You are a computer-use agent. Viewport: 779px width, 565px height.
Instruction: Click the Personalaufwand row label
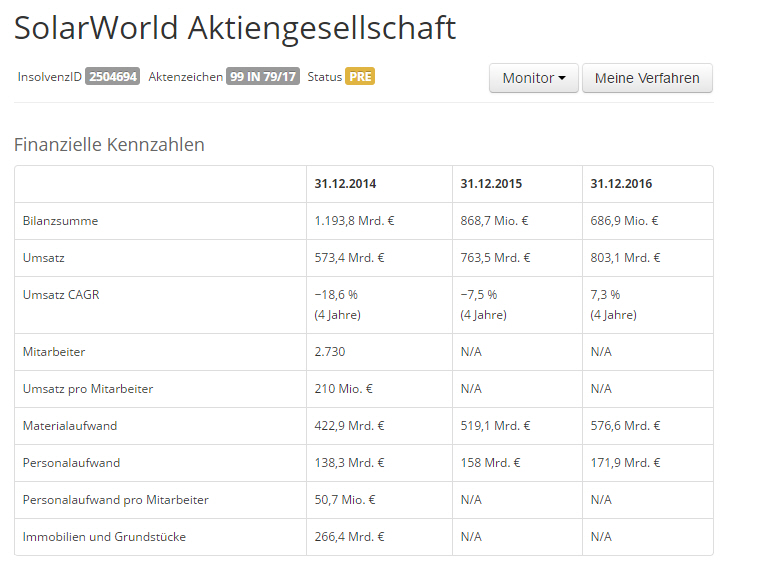coord(72,463)
